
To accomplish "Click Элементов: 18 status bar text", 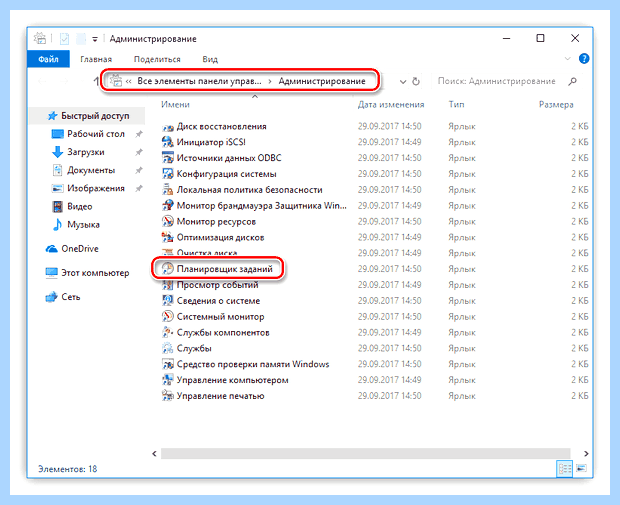I will click(68, 469).
